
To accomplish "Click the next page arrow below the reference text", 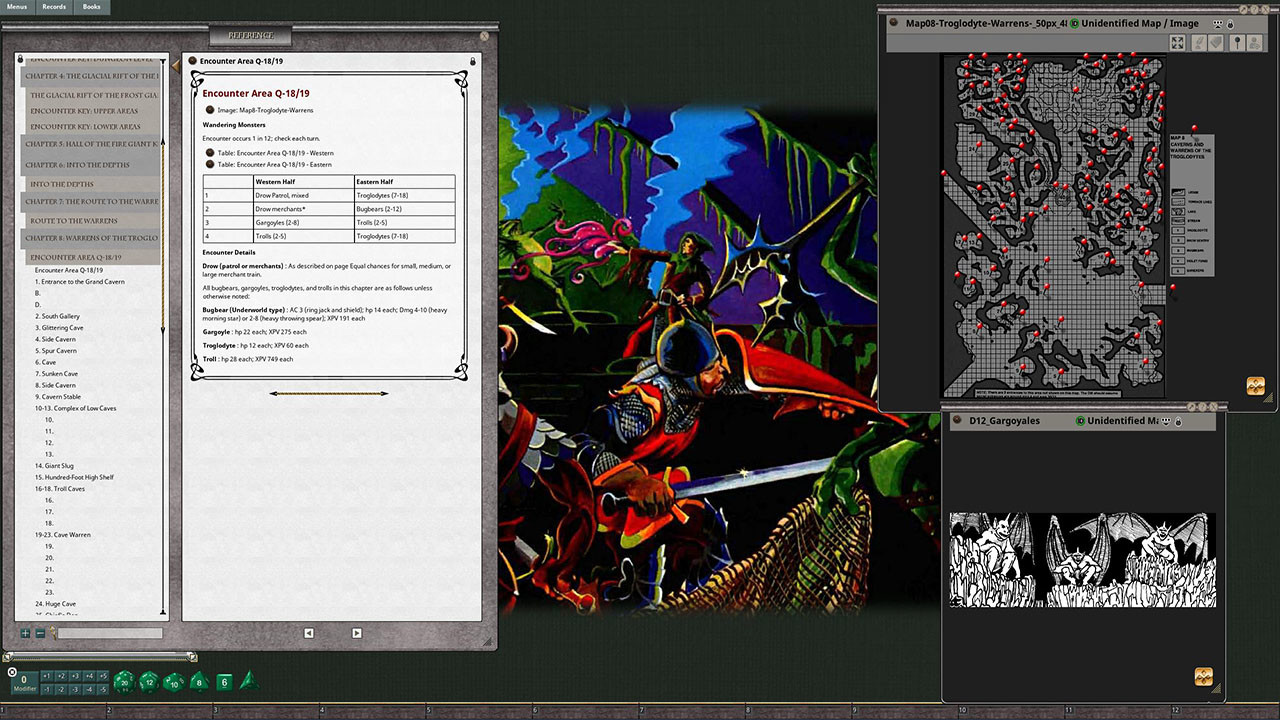I will pyautogui.click(x=357, y=633).
